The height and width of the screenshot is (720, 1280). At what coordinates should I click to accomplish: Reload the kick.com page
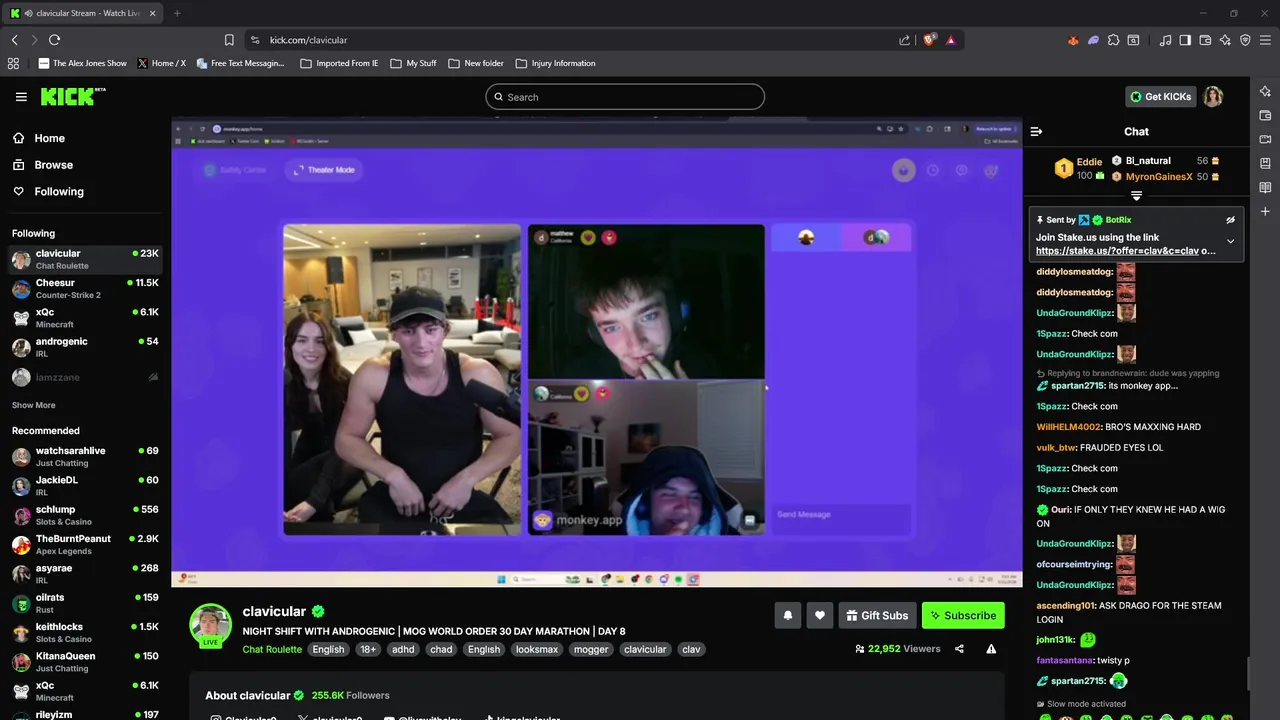click(x=54, y=40)
